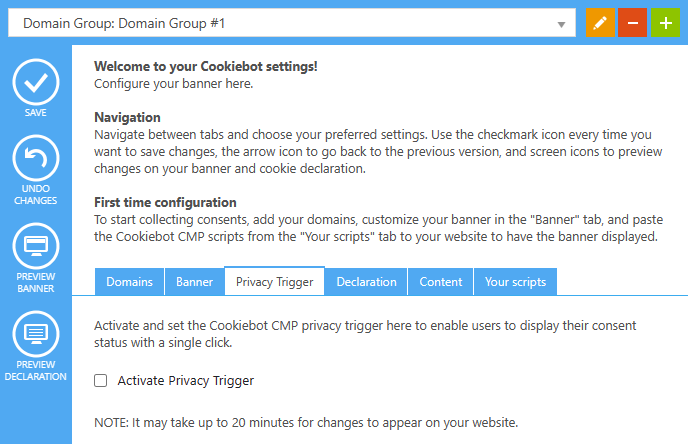Viewport: 688px width, 444px height.
Task: Click the 'Navigation' heading
Action: point(127,118)
